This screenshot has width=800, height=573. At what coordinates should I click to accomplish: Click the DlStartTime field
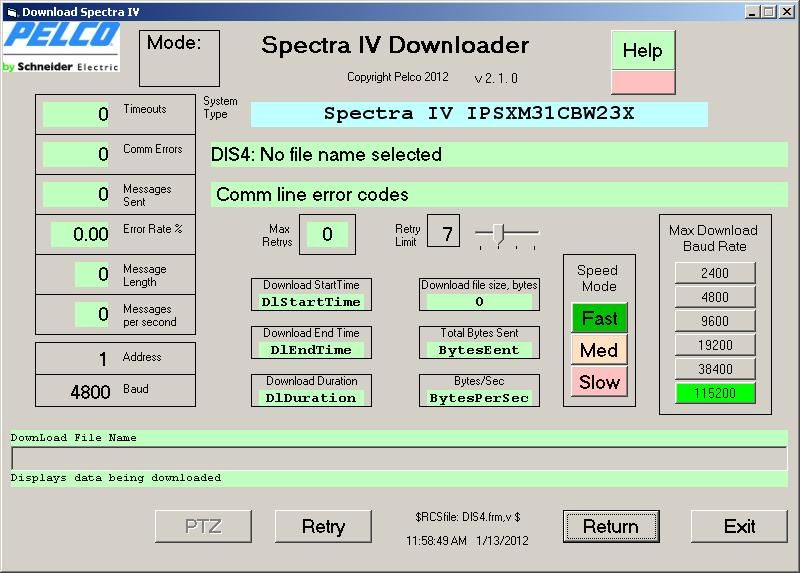point(311,302)
